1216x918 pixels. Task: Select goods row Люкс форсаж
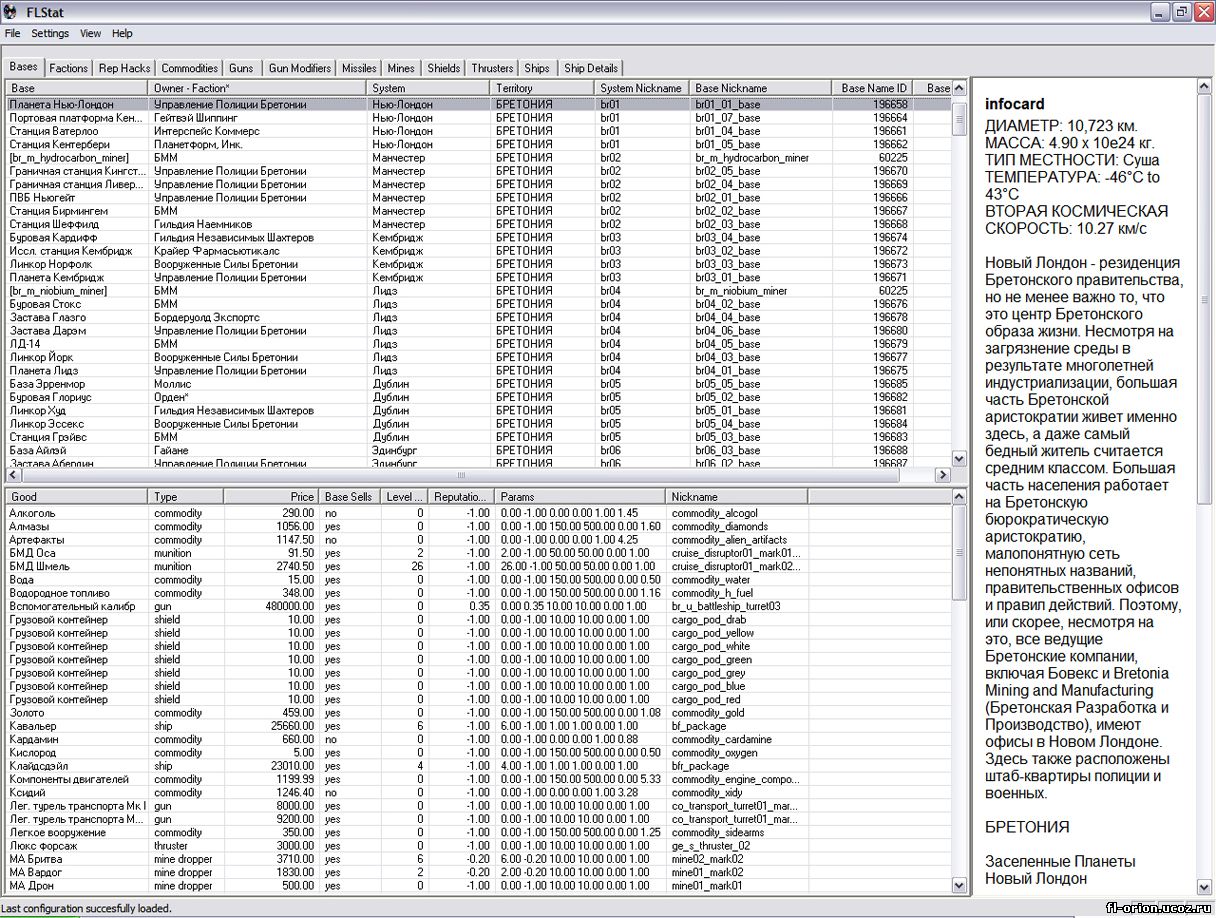478,845
